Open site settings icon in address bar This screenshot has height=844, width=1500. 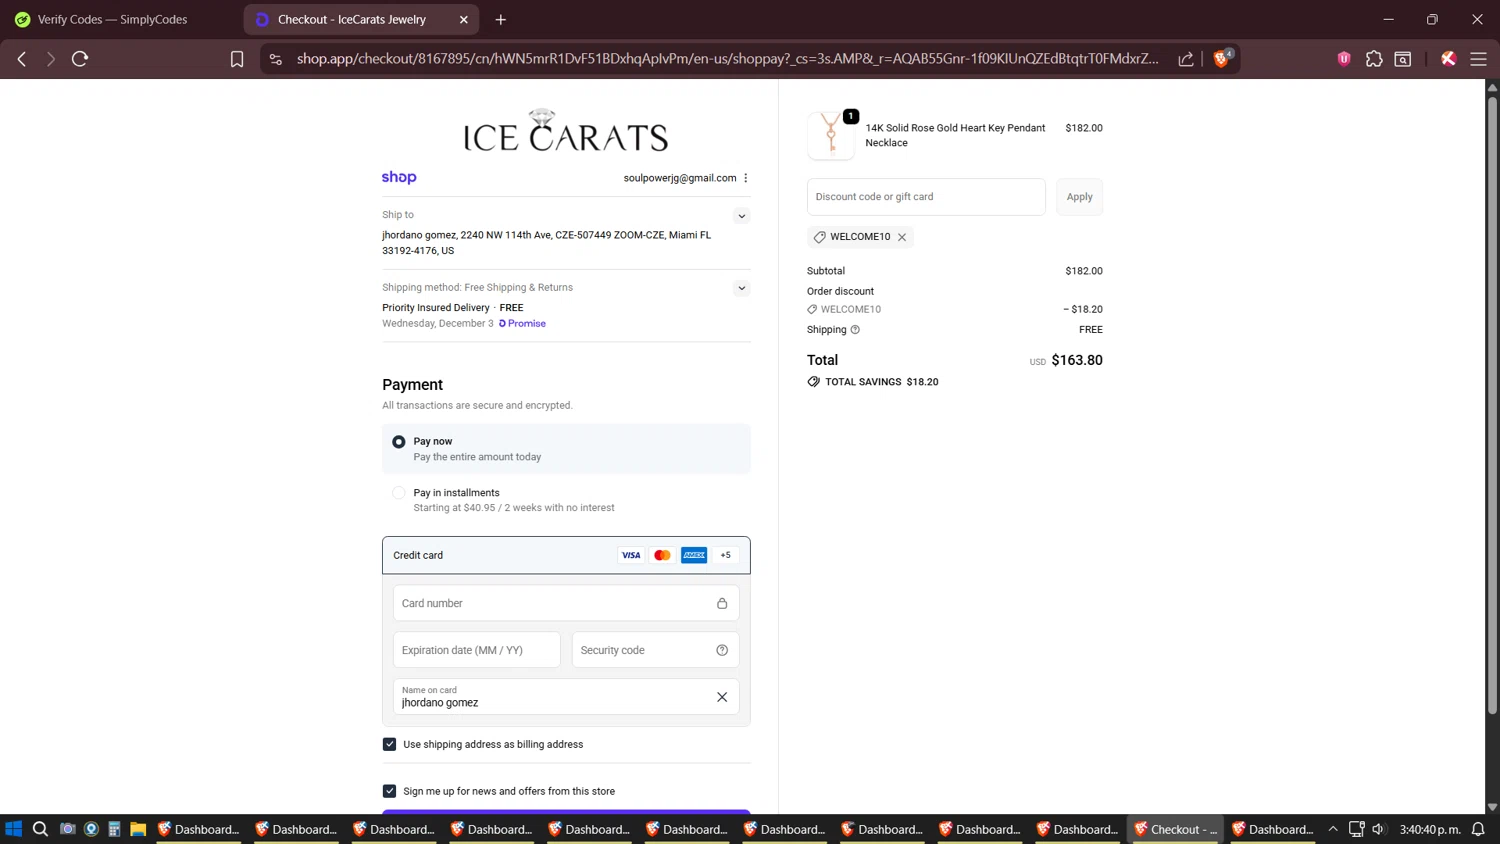[276, 59]
